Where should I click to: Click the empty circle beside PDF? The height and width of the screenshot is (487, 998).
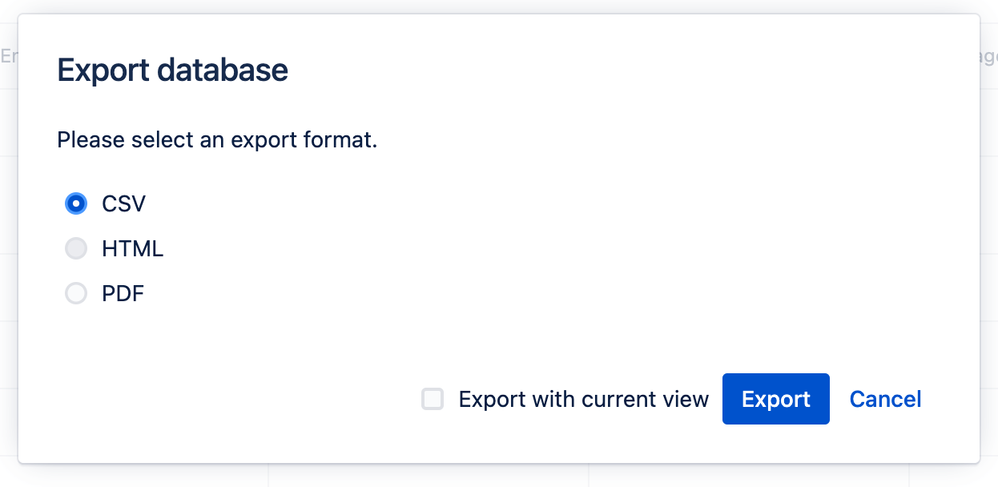pos(76,294)
